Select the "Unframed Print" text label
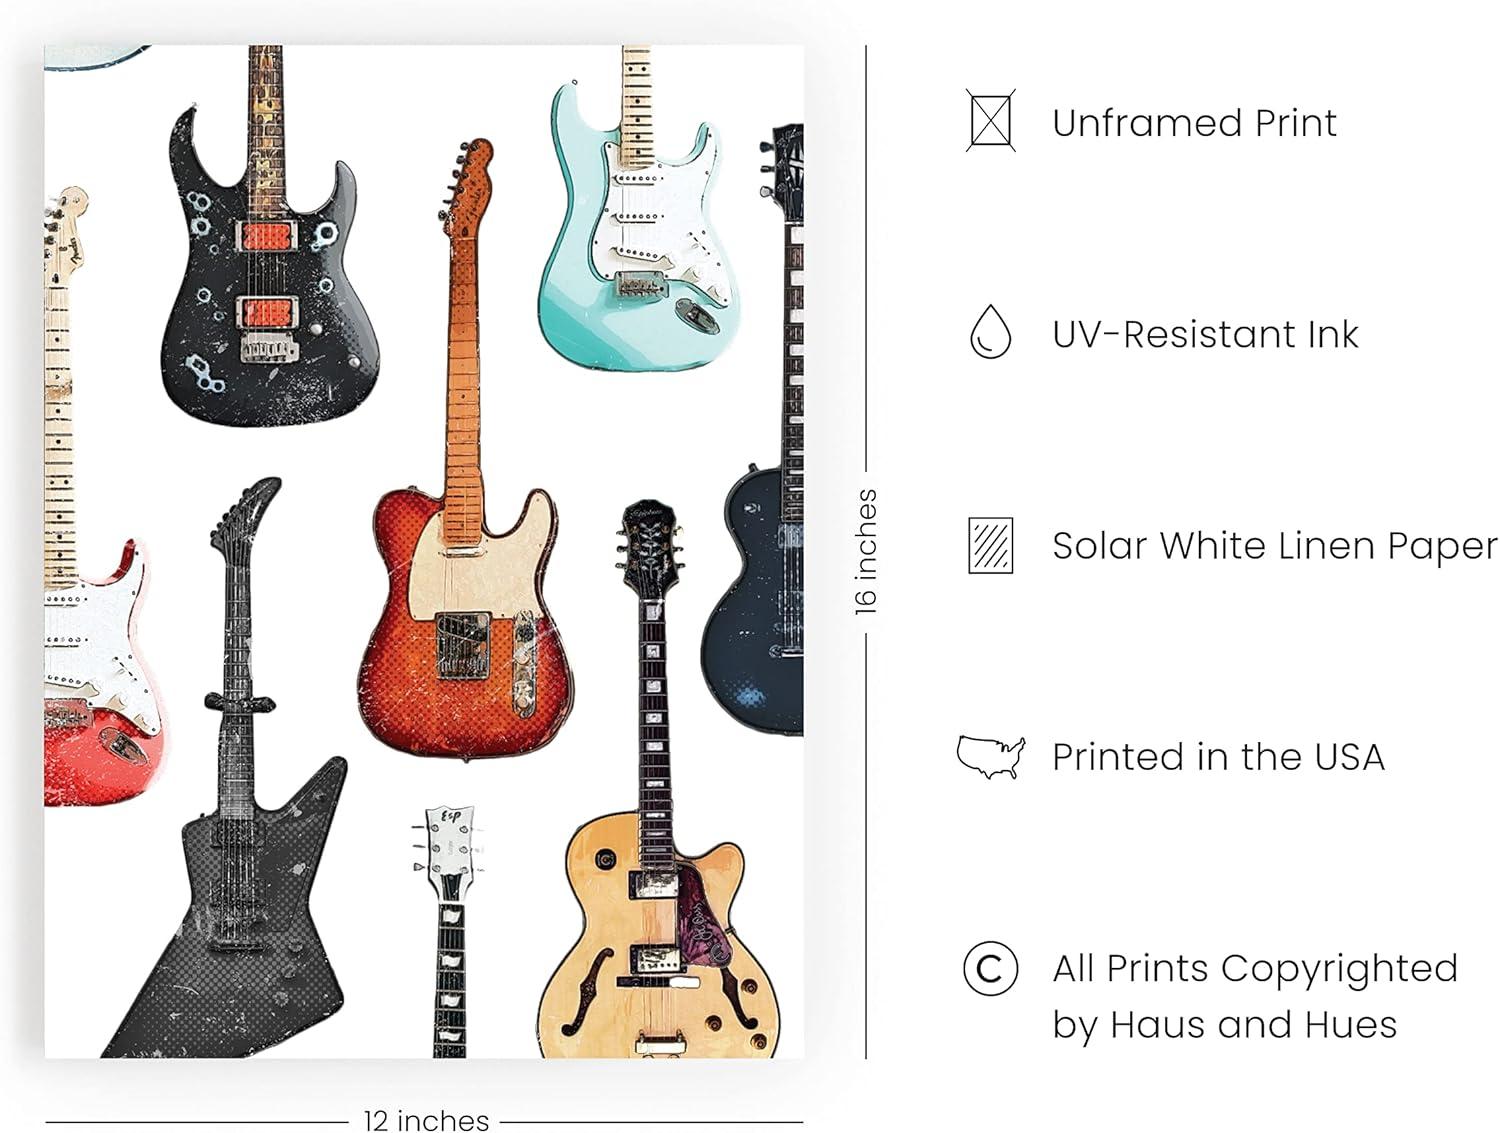The height and width of the screenshot is (1133, 1500). [x=1194, y=123]
